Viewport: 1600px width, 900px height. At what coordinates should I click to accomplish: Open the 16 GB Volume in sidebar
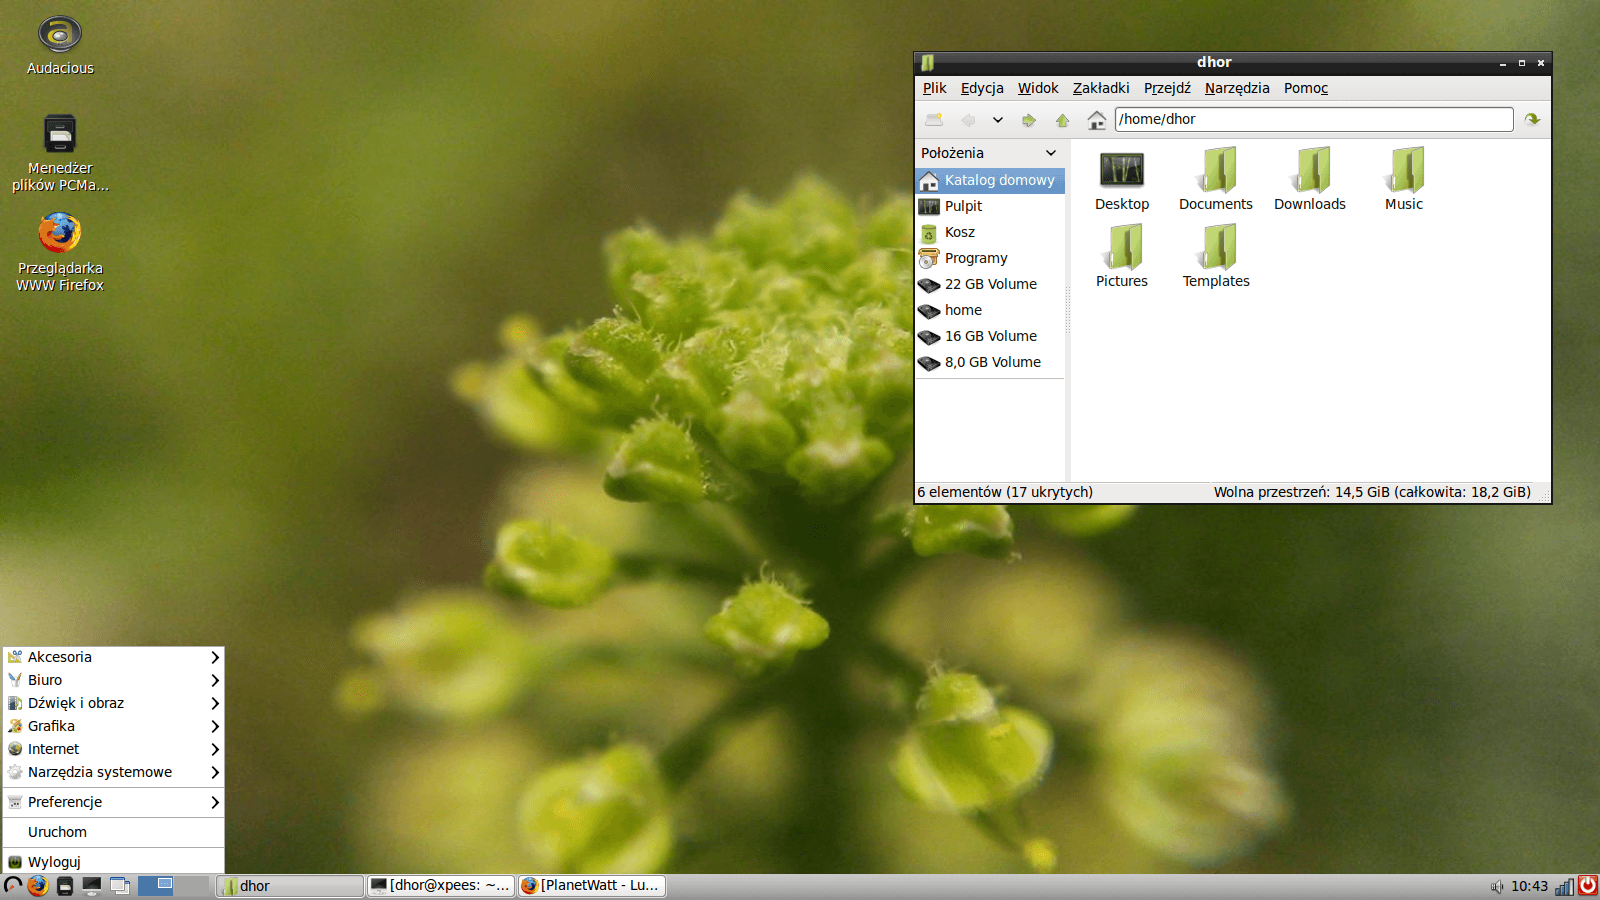point(990,336)
